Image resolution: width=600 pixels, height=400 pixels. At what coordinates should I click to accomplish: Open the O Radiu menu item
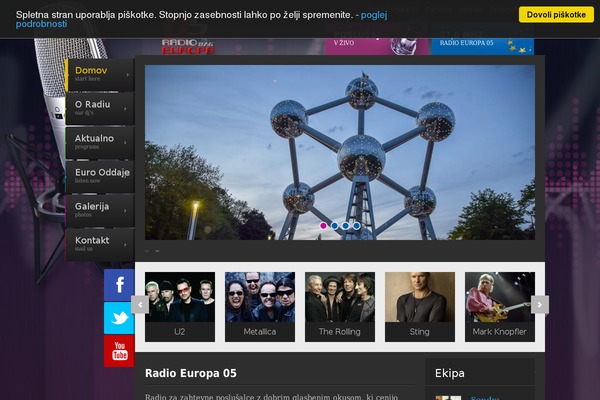[x=99, y=109]
